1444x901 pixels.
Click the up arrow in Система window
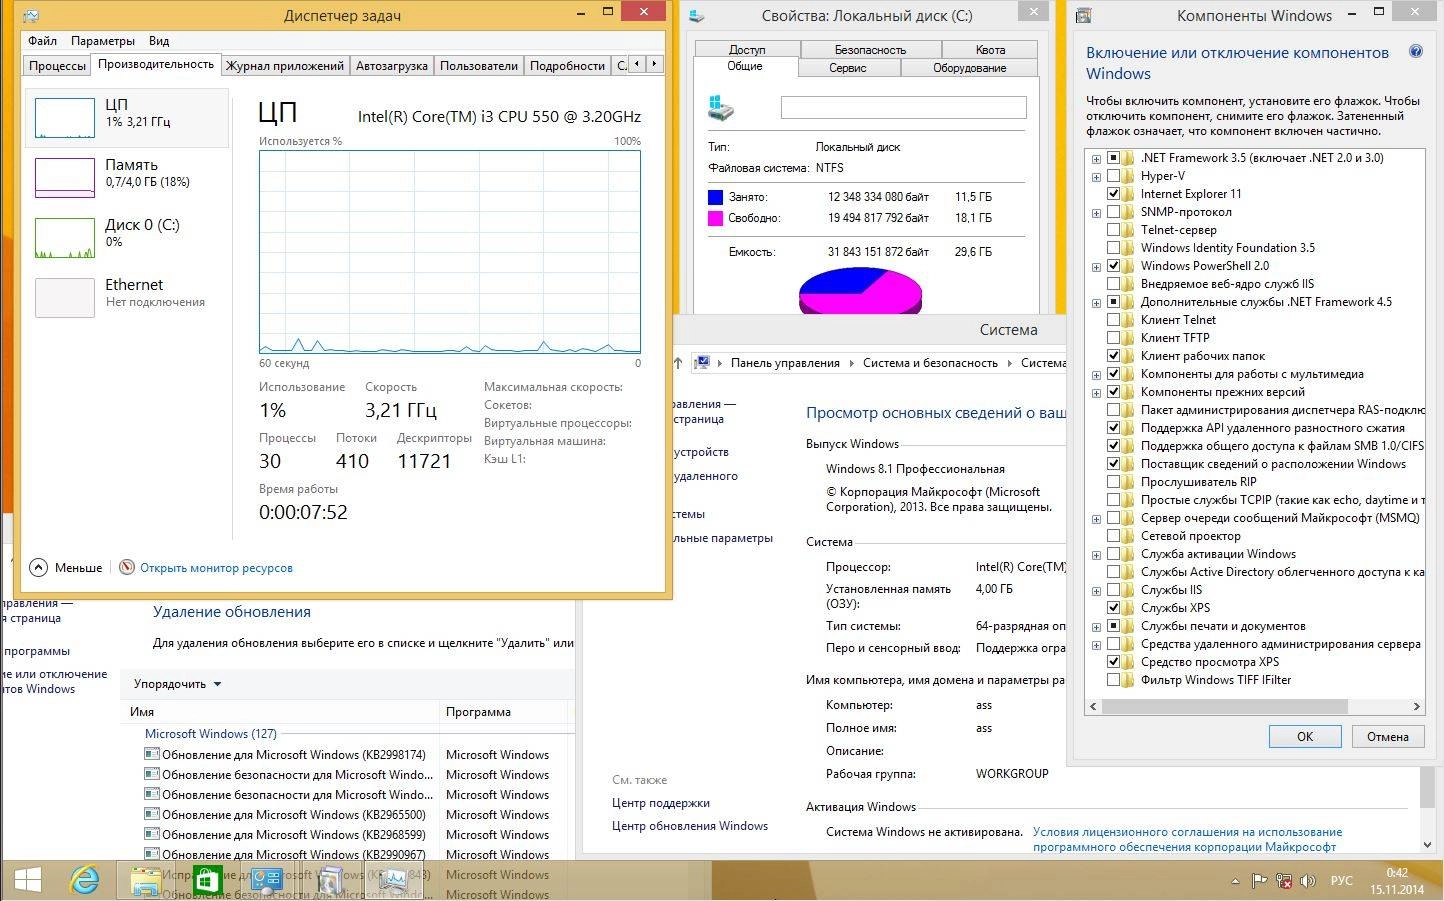pos(678,363)
